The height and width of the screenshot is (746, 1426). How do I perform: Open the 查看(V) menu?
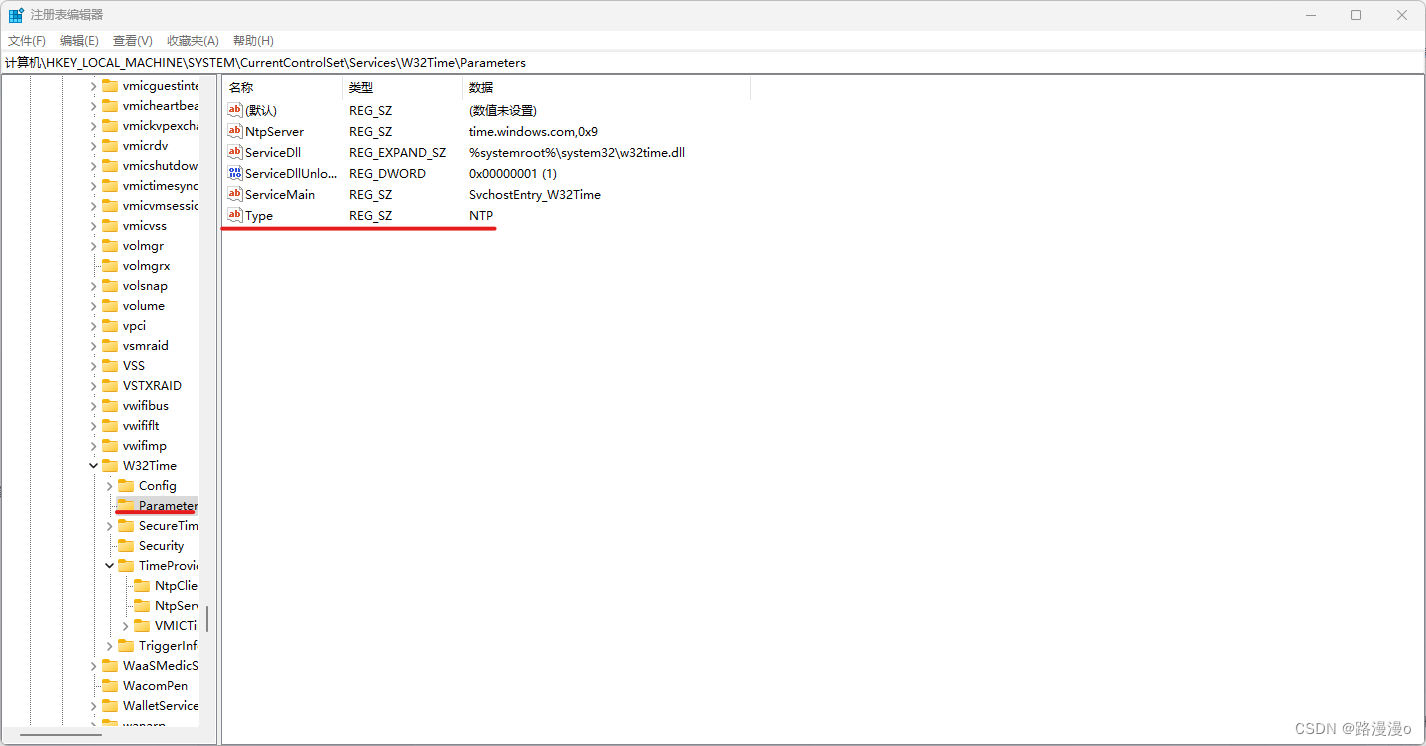click(x=132, y=40)
